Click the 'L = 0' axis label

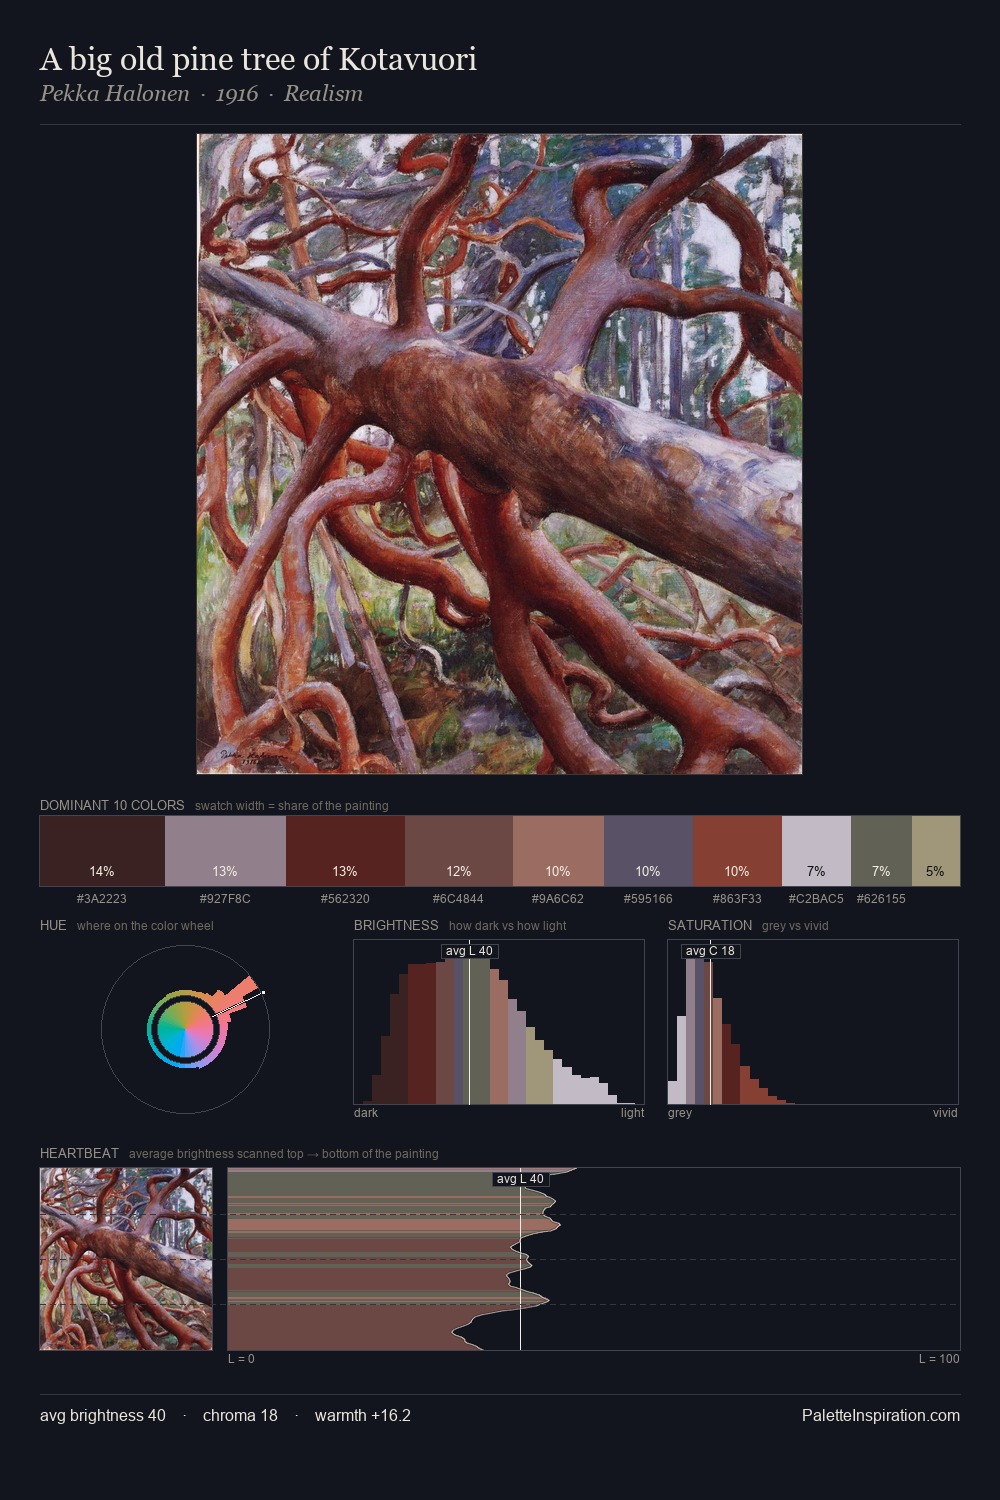tap(241, 1359)
